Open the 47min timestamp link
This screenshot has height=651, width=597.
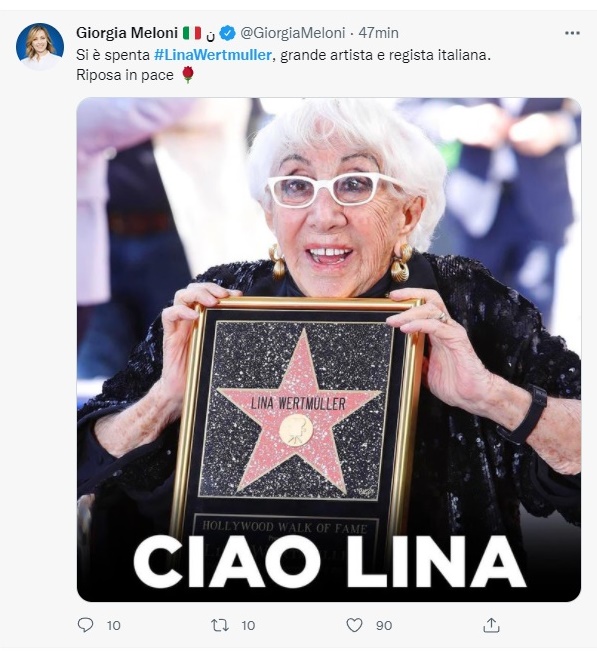click(378, 33)
